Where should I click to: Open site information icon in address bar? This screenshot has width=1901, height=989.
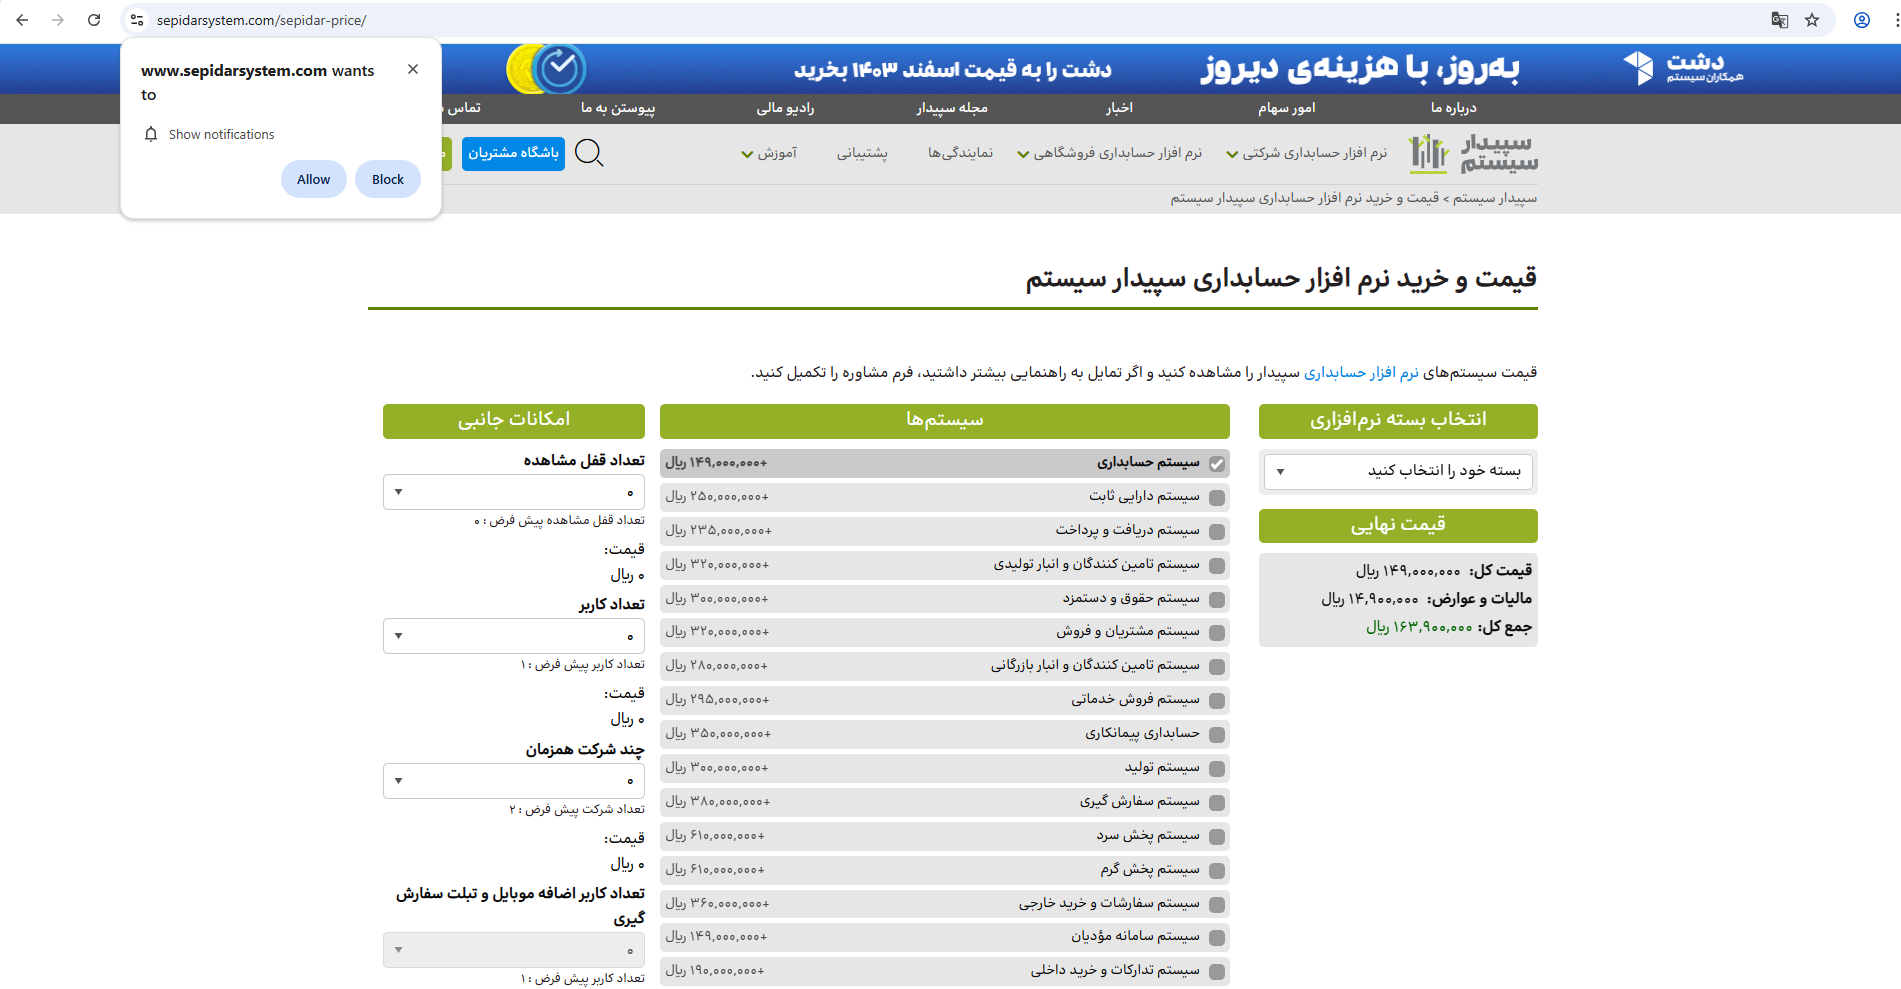137,20
